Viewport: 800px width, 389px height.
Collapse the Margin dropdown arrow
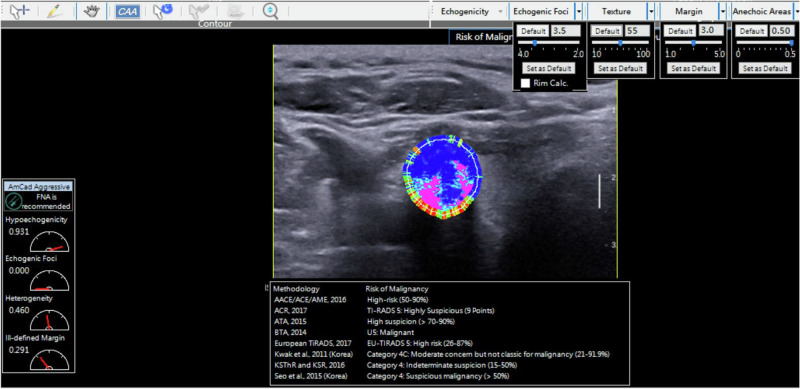point(722,11)
